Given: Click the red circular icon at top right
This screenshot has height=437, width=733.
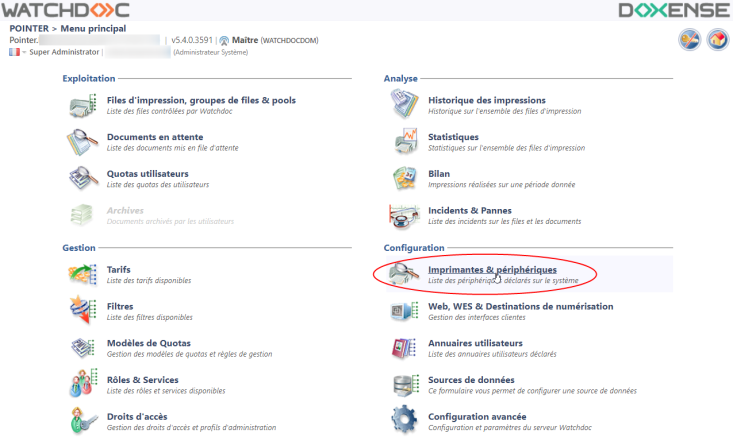Looking at the screenshot, I should pyautogui.click(x=717, y=40).
